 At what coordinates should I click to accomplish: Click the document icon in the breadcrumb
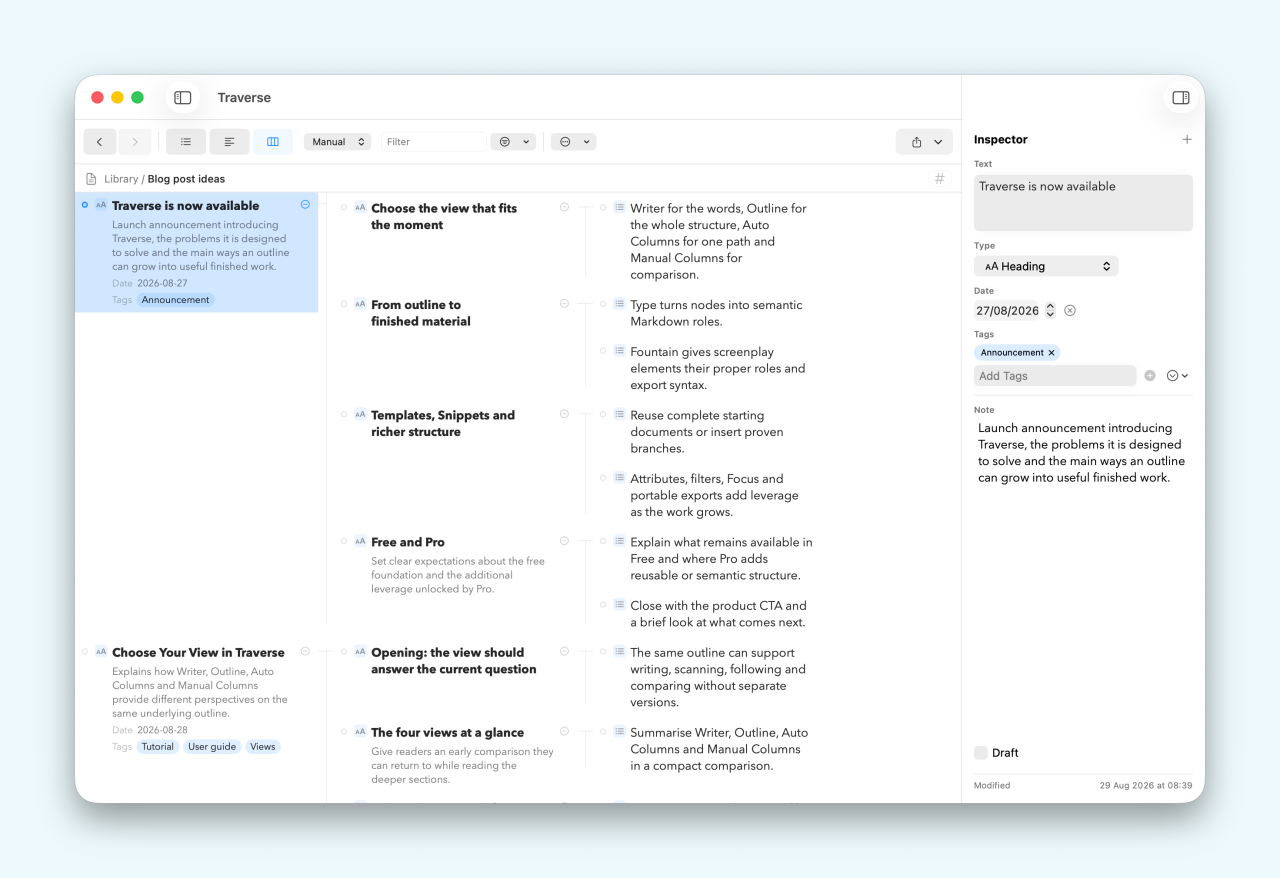pos(92,179)
